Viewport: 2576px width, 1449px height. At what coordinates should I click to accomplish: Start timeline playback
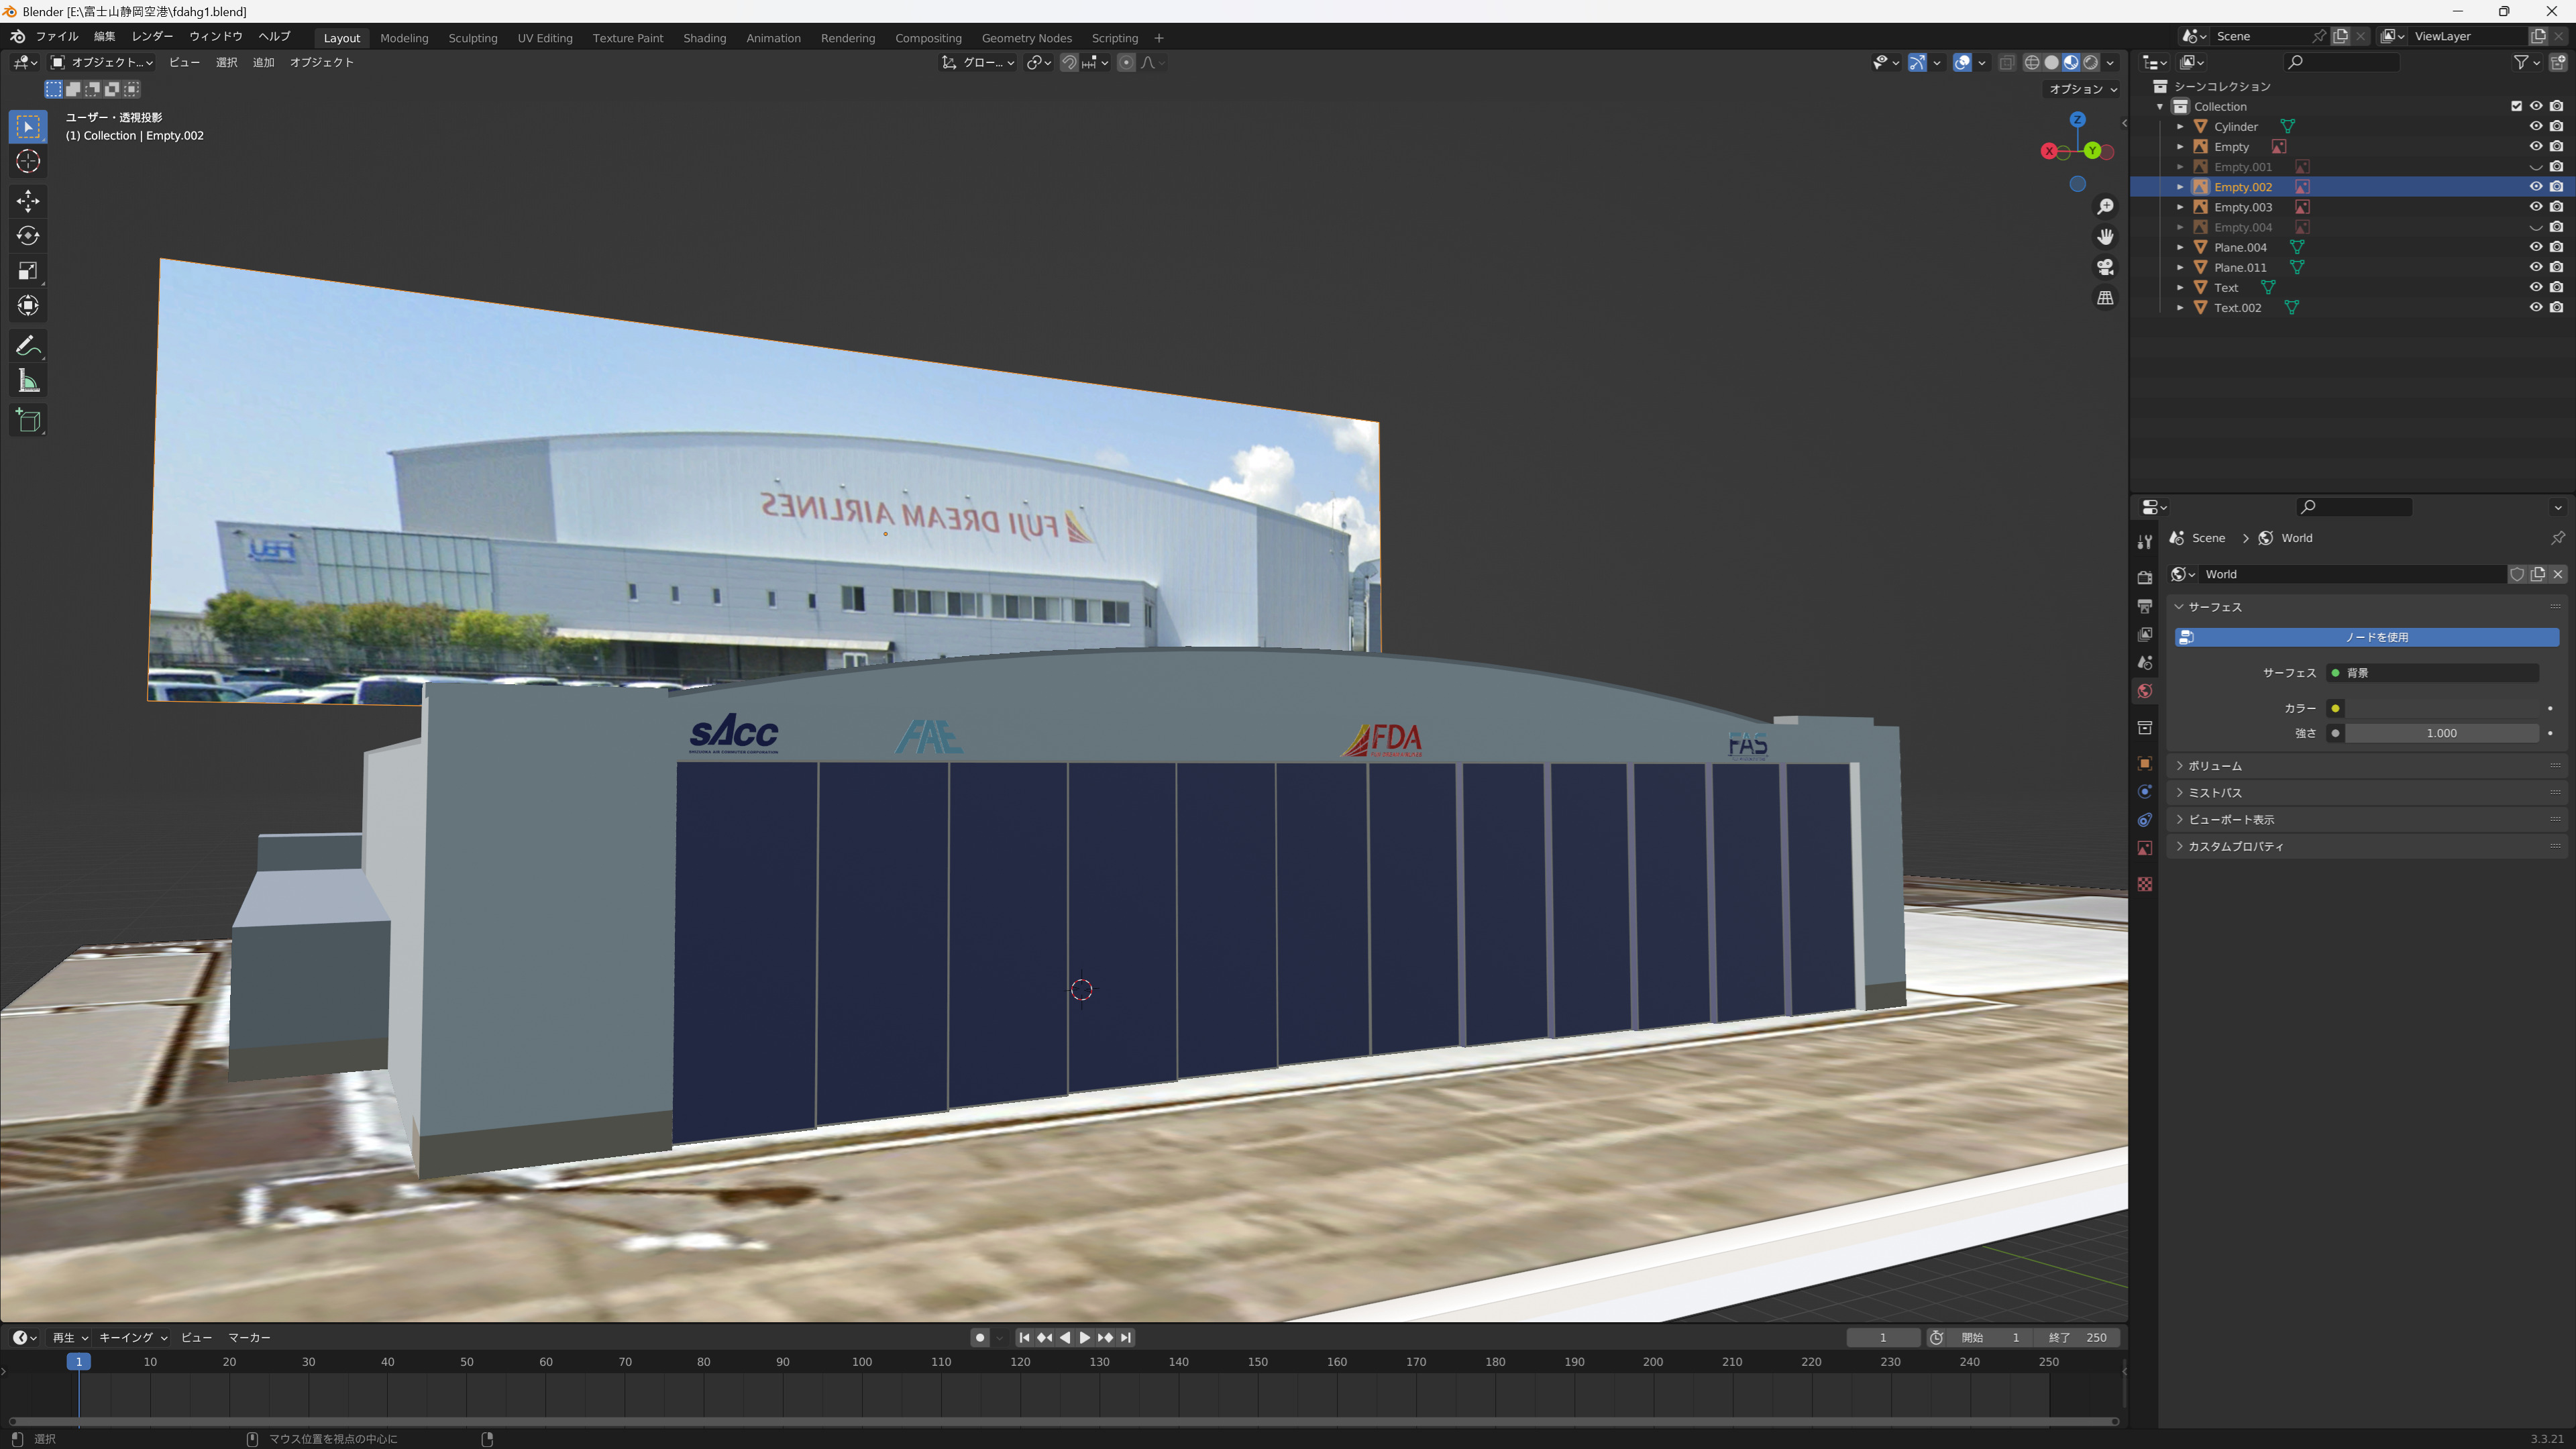tap(1085, 1338)
